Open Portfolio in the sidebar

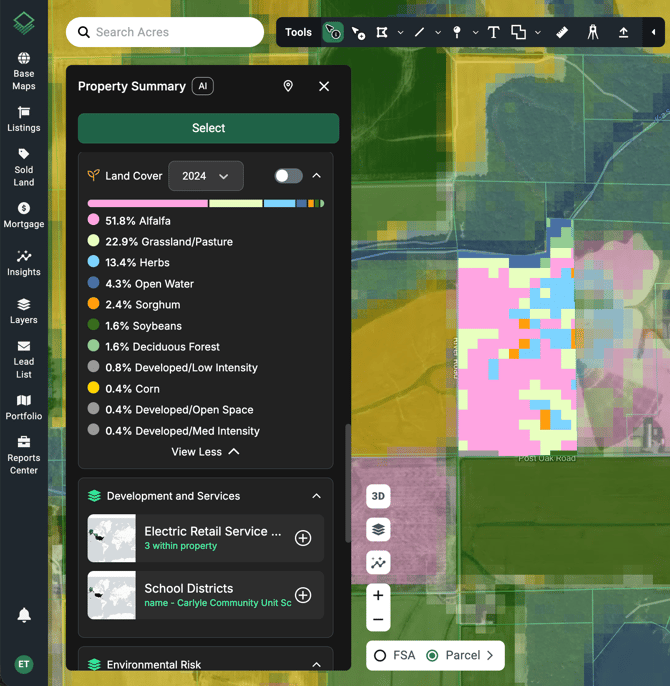point(24,407)
